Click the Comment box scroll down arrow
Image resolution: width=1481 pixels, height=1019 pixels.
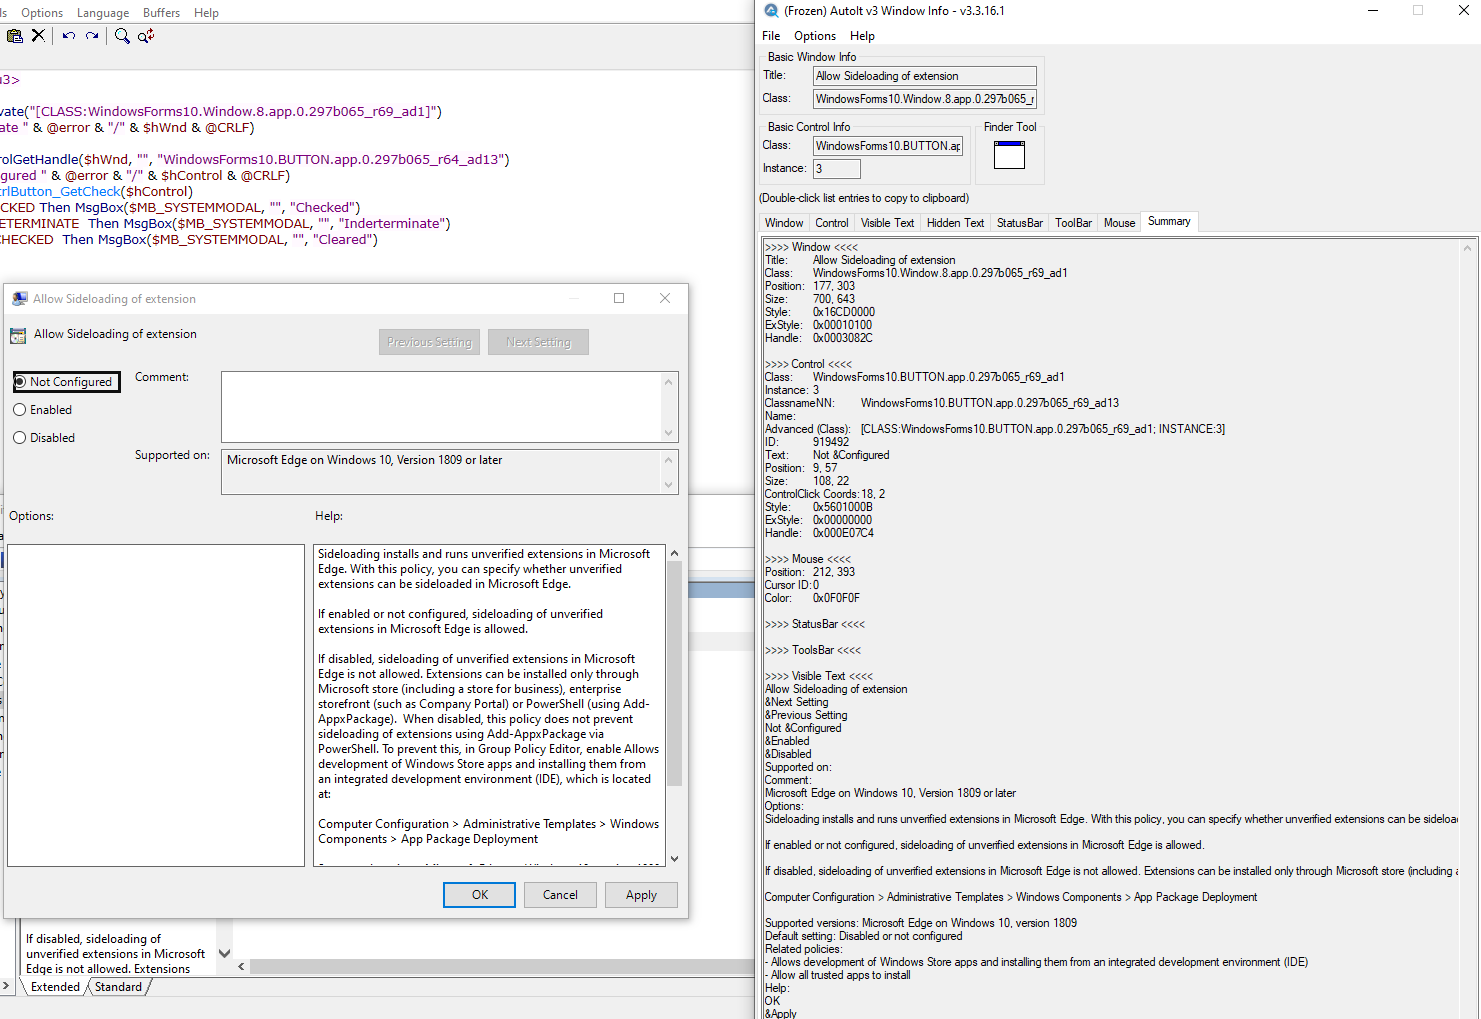click(669, 433)
